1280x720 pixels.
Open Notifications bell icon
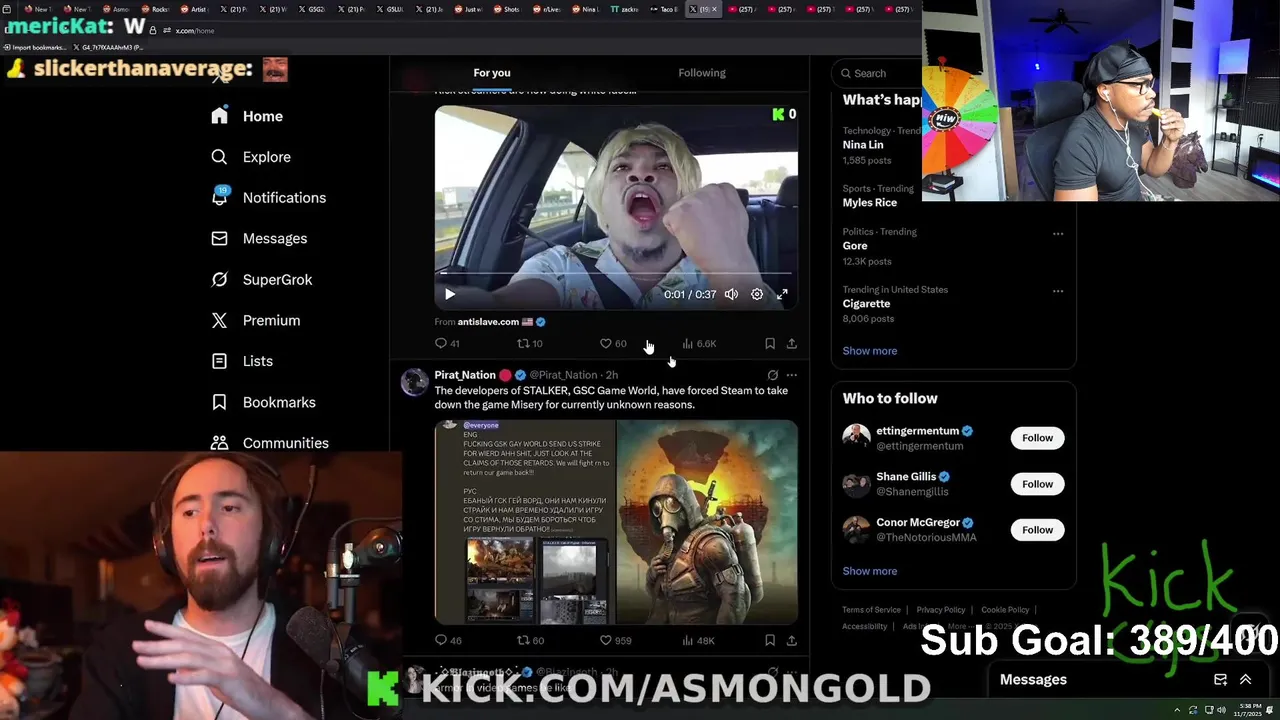(219, 197)
